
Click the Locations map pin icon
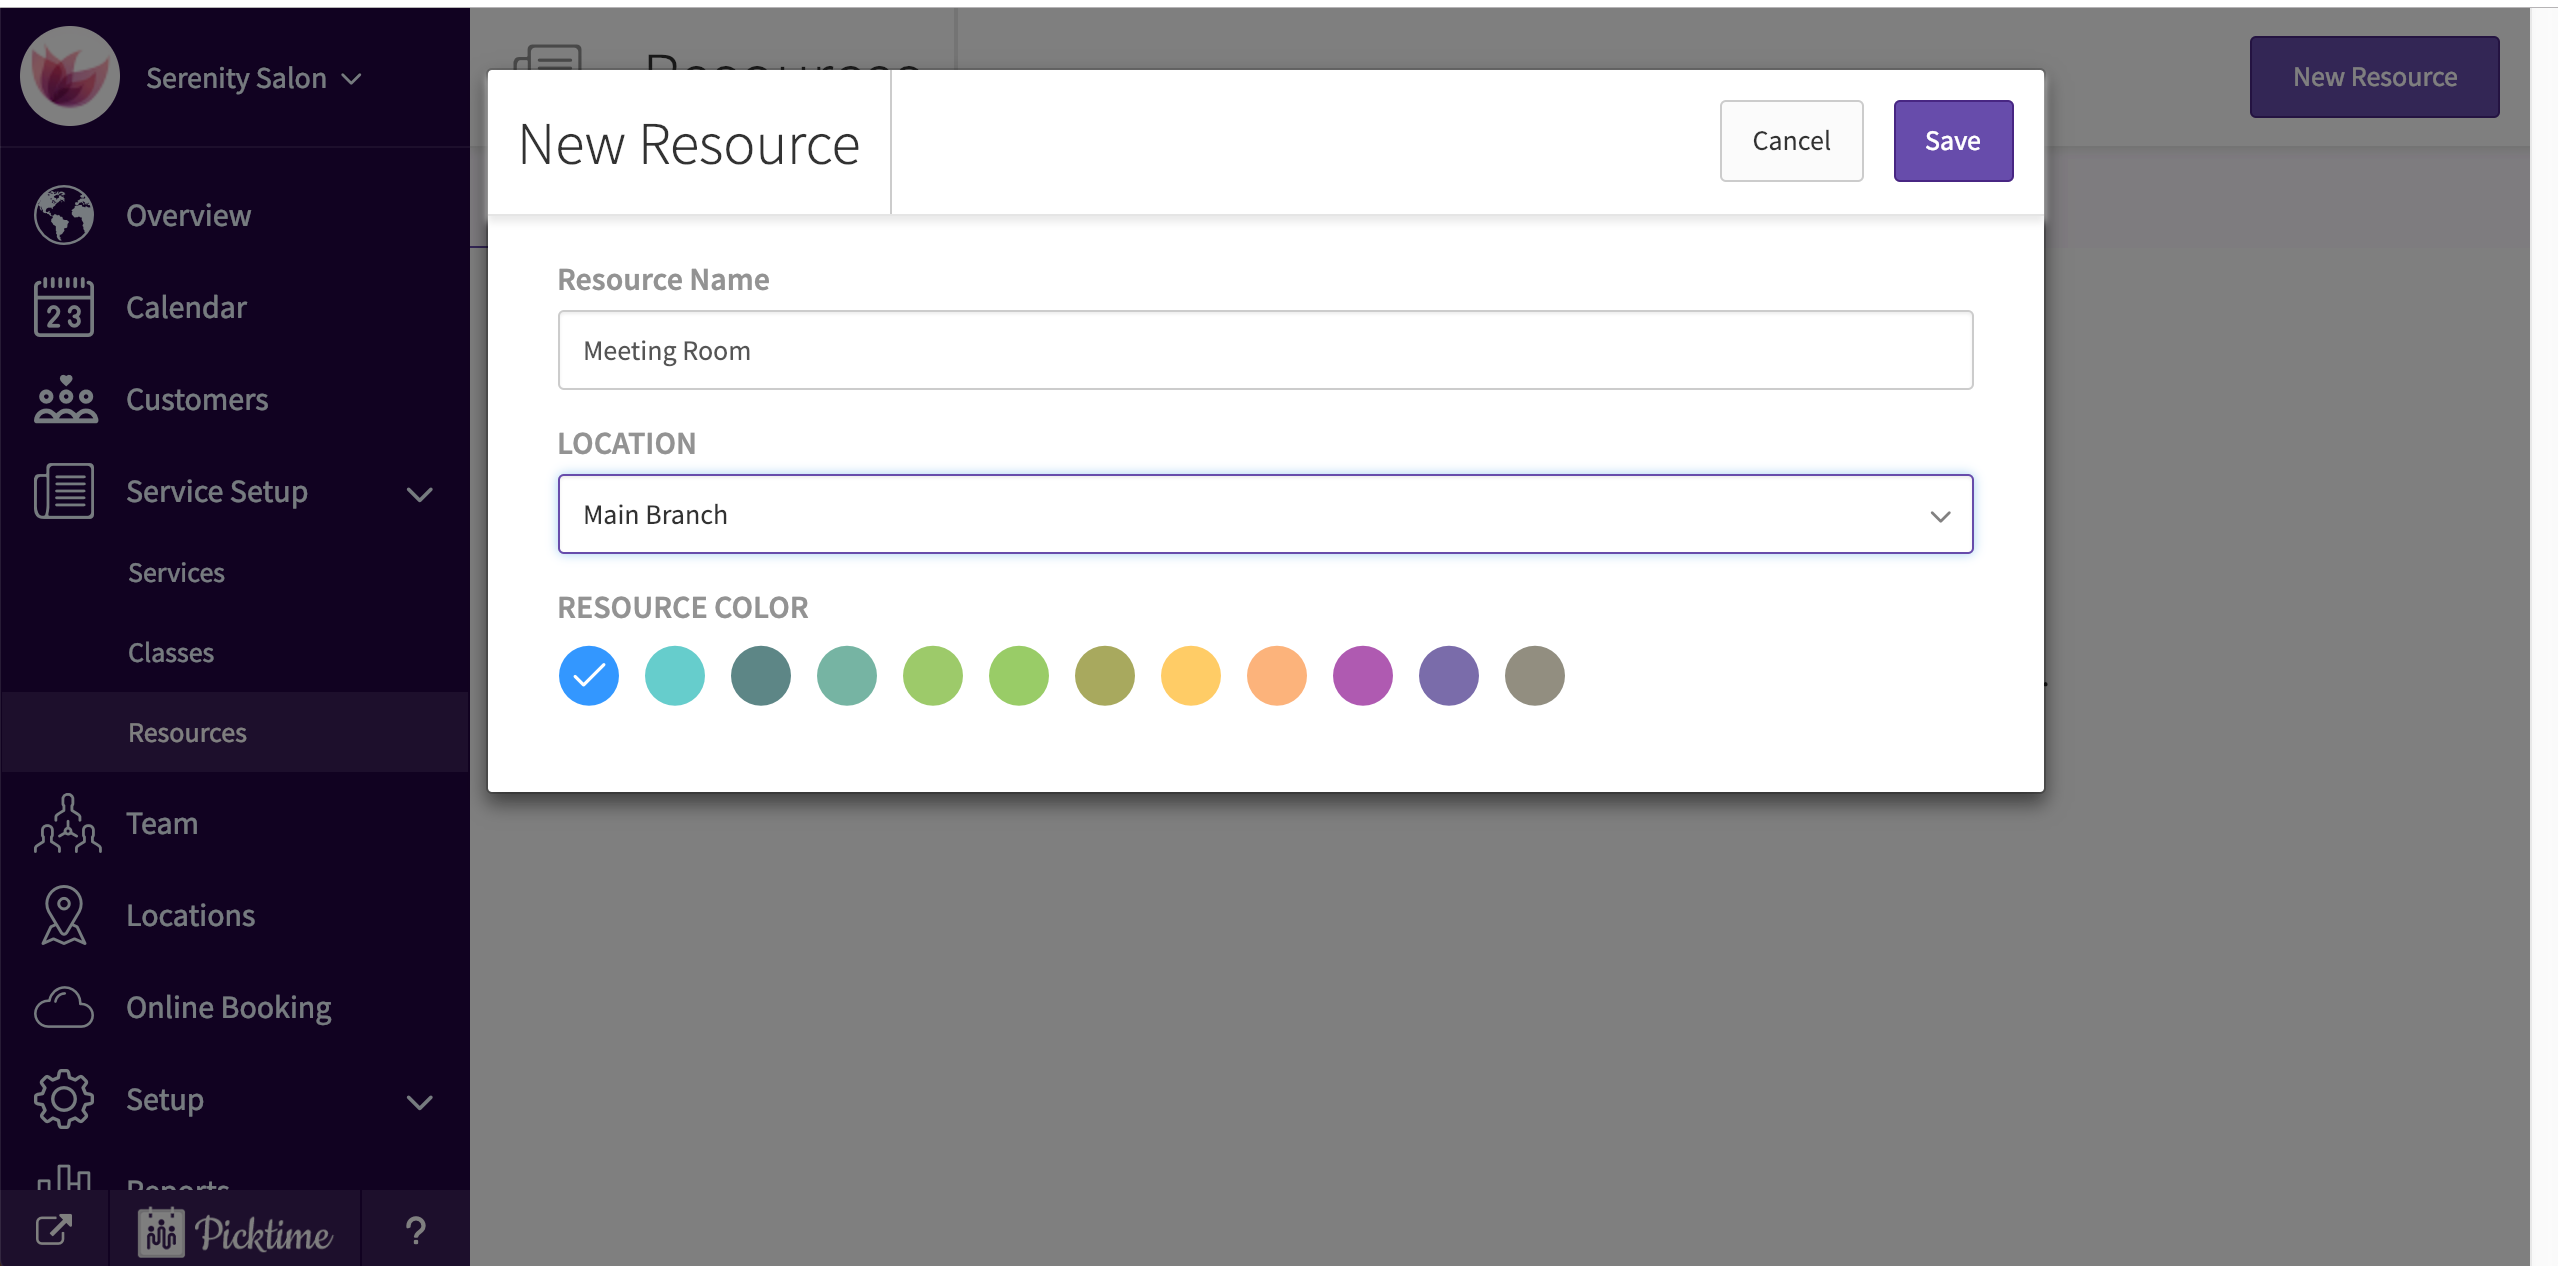(x=63, y=915)
